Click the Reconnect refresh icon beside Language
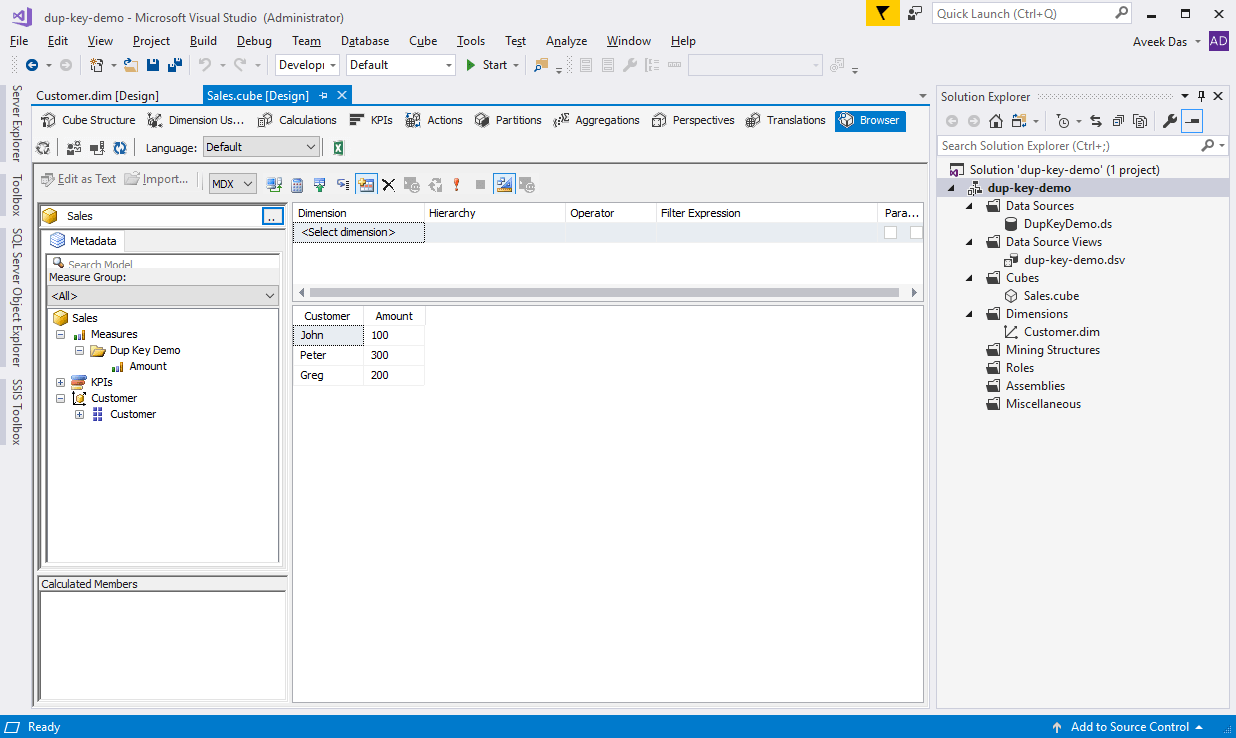Image resolution: width=1236 pixels, height=738 pixels. [120, 148]
